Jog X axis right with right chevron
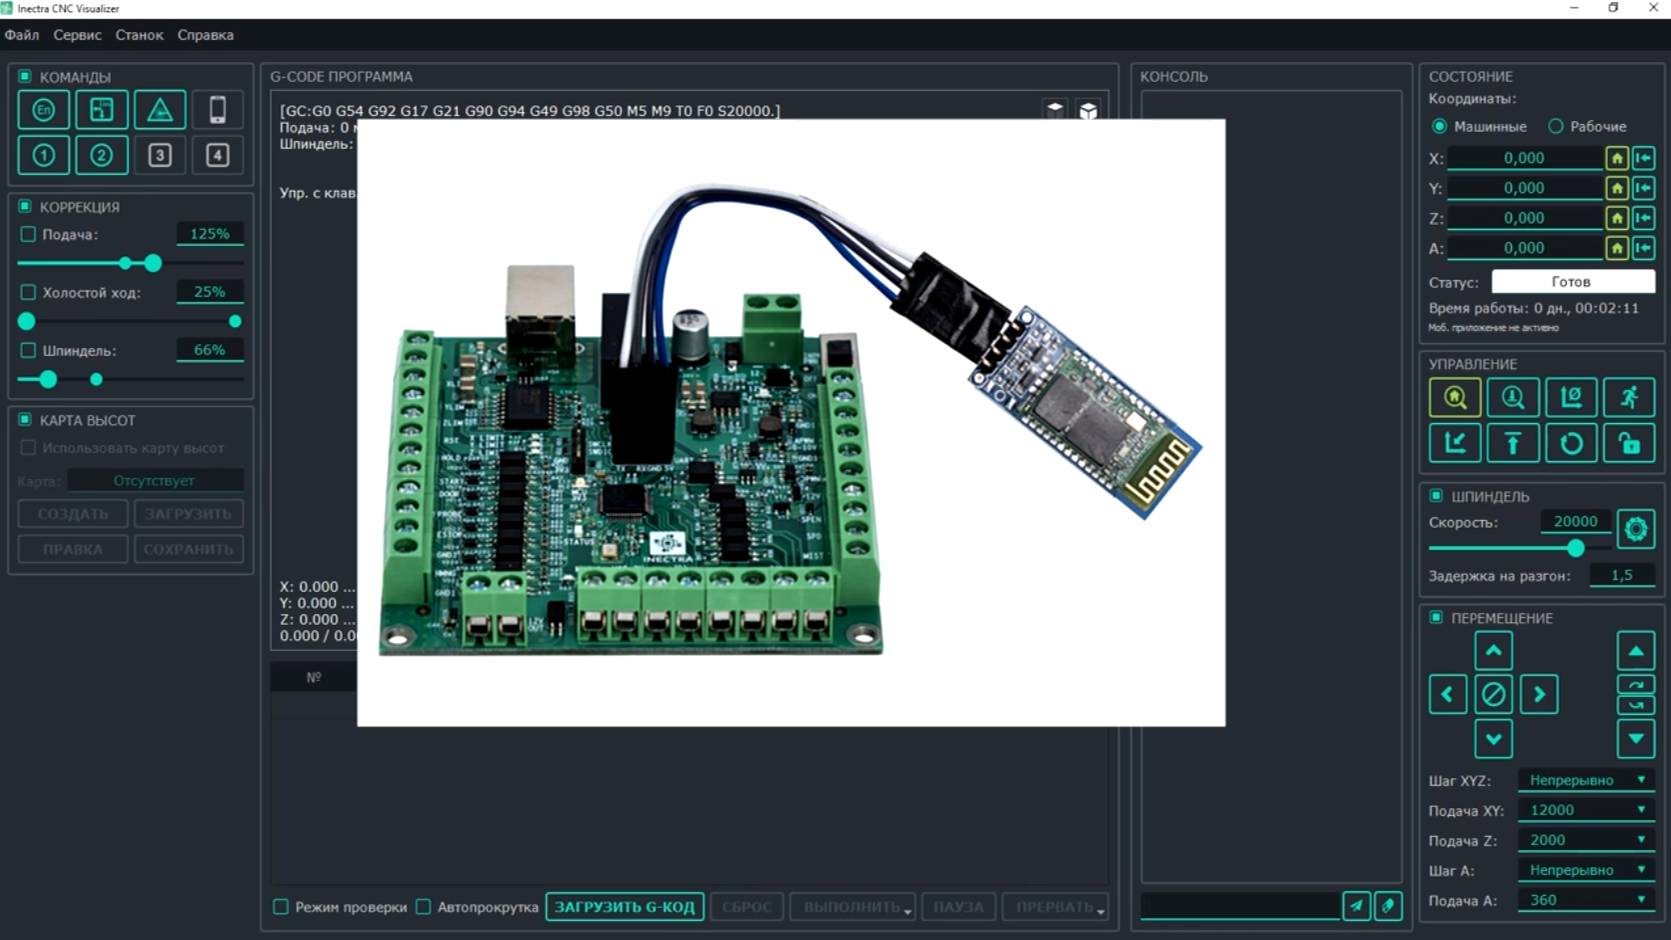The height and width of the screenshot is (940, 1671). tap(1539, 694)
